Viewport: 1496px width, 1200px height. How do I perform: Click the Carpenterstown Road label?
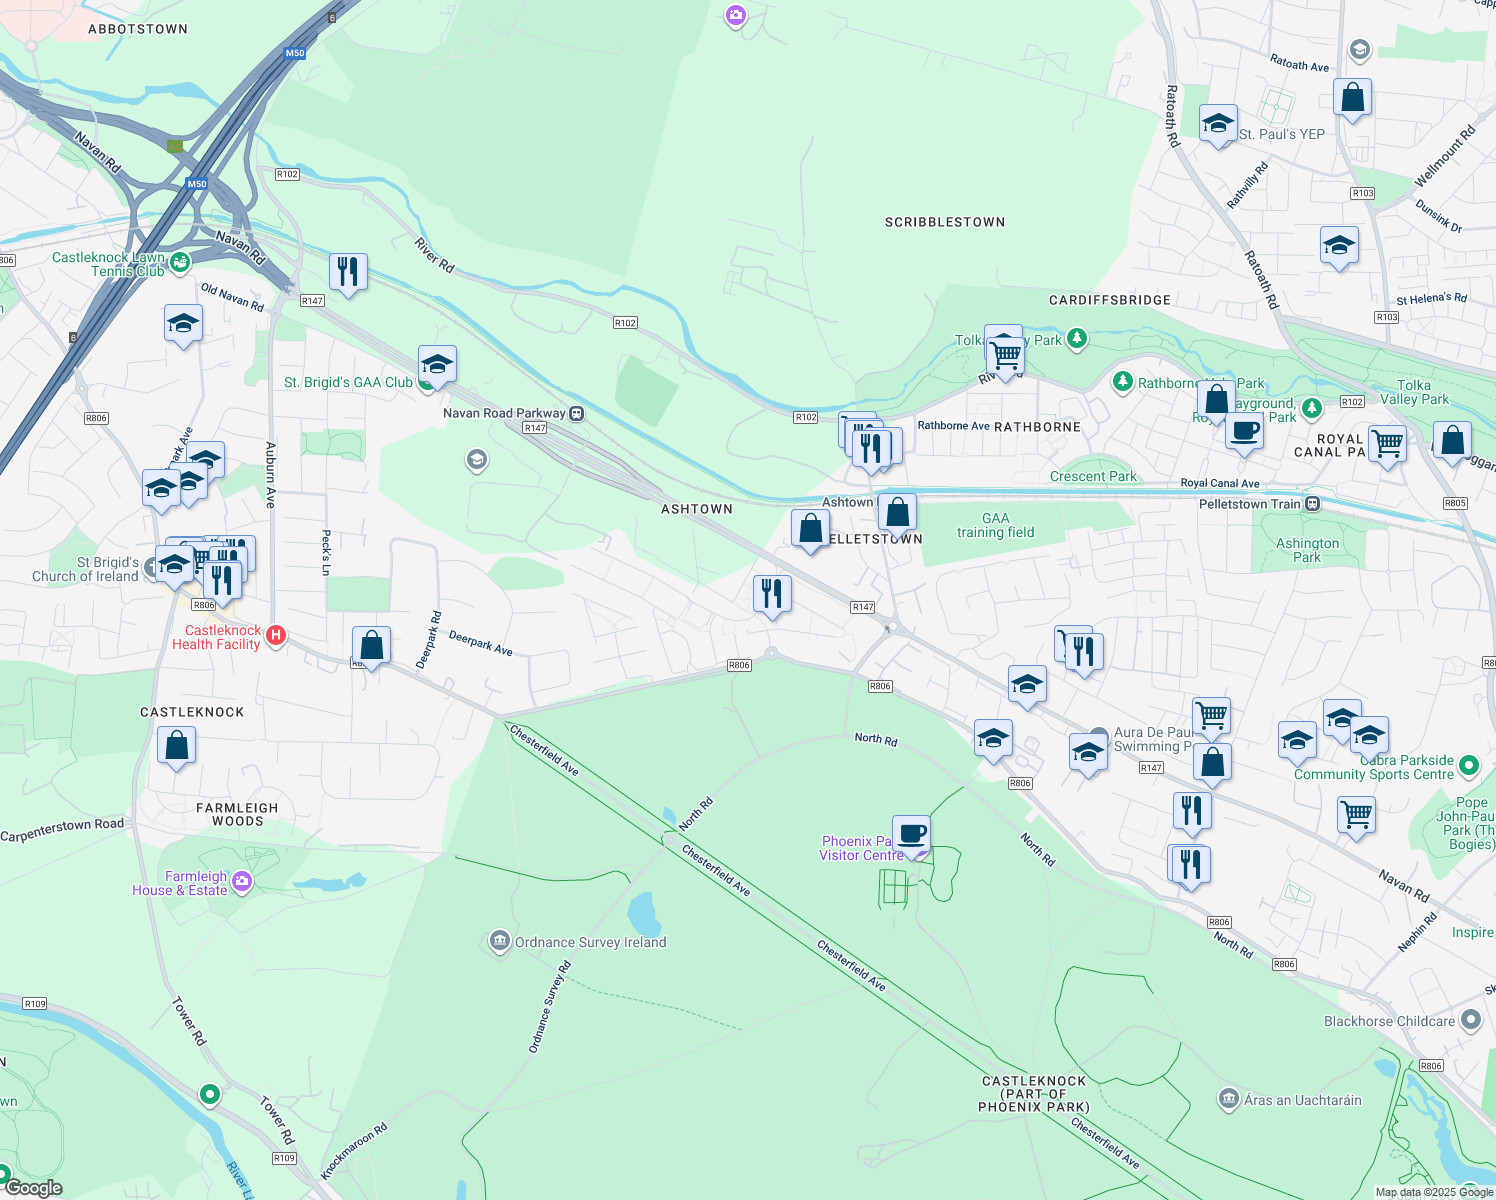[x=62, y=830]
